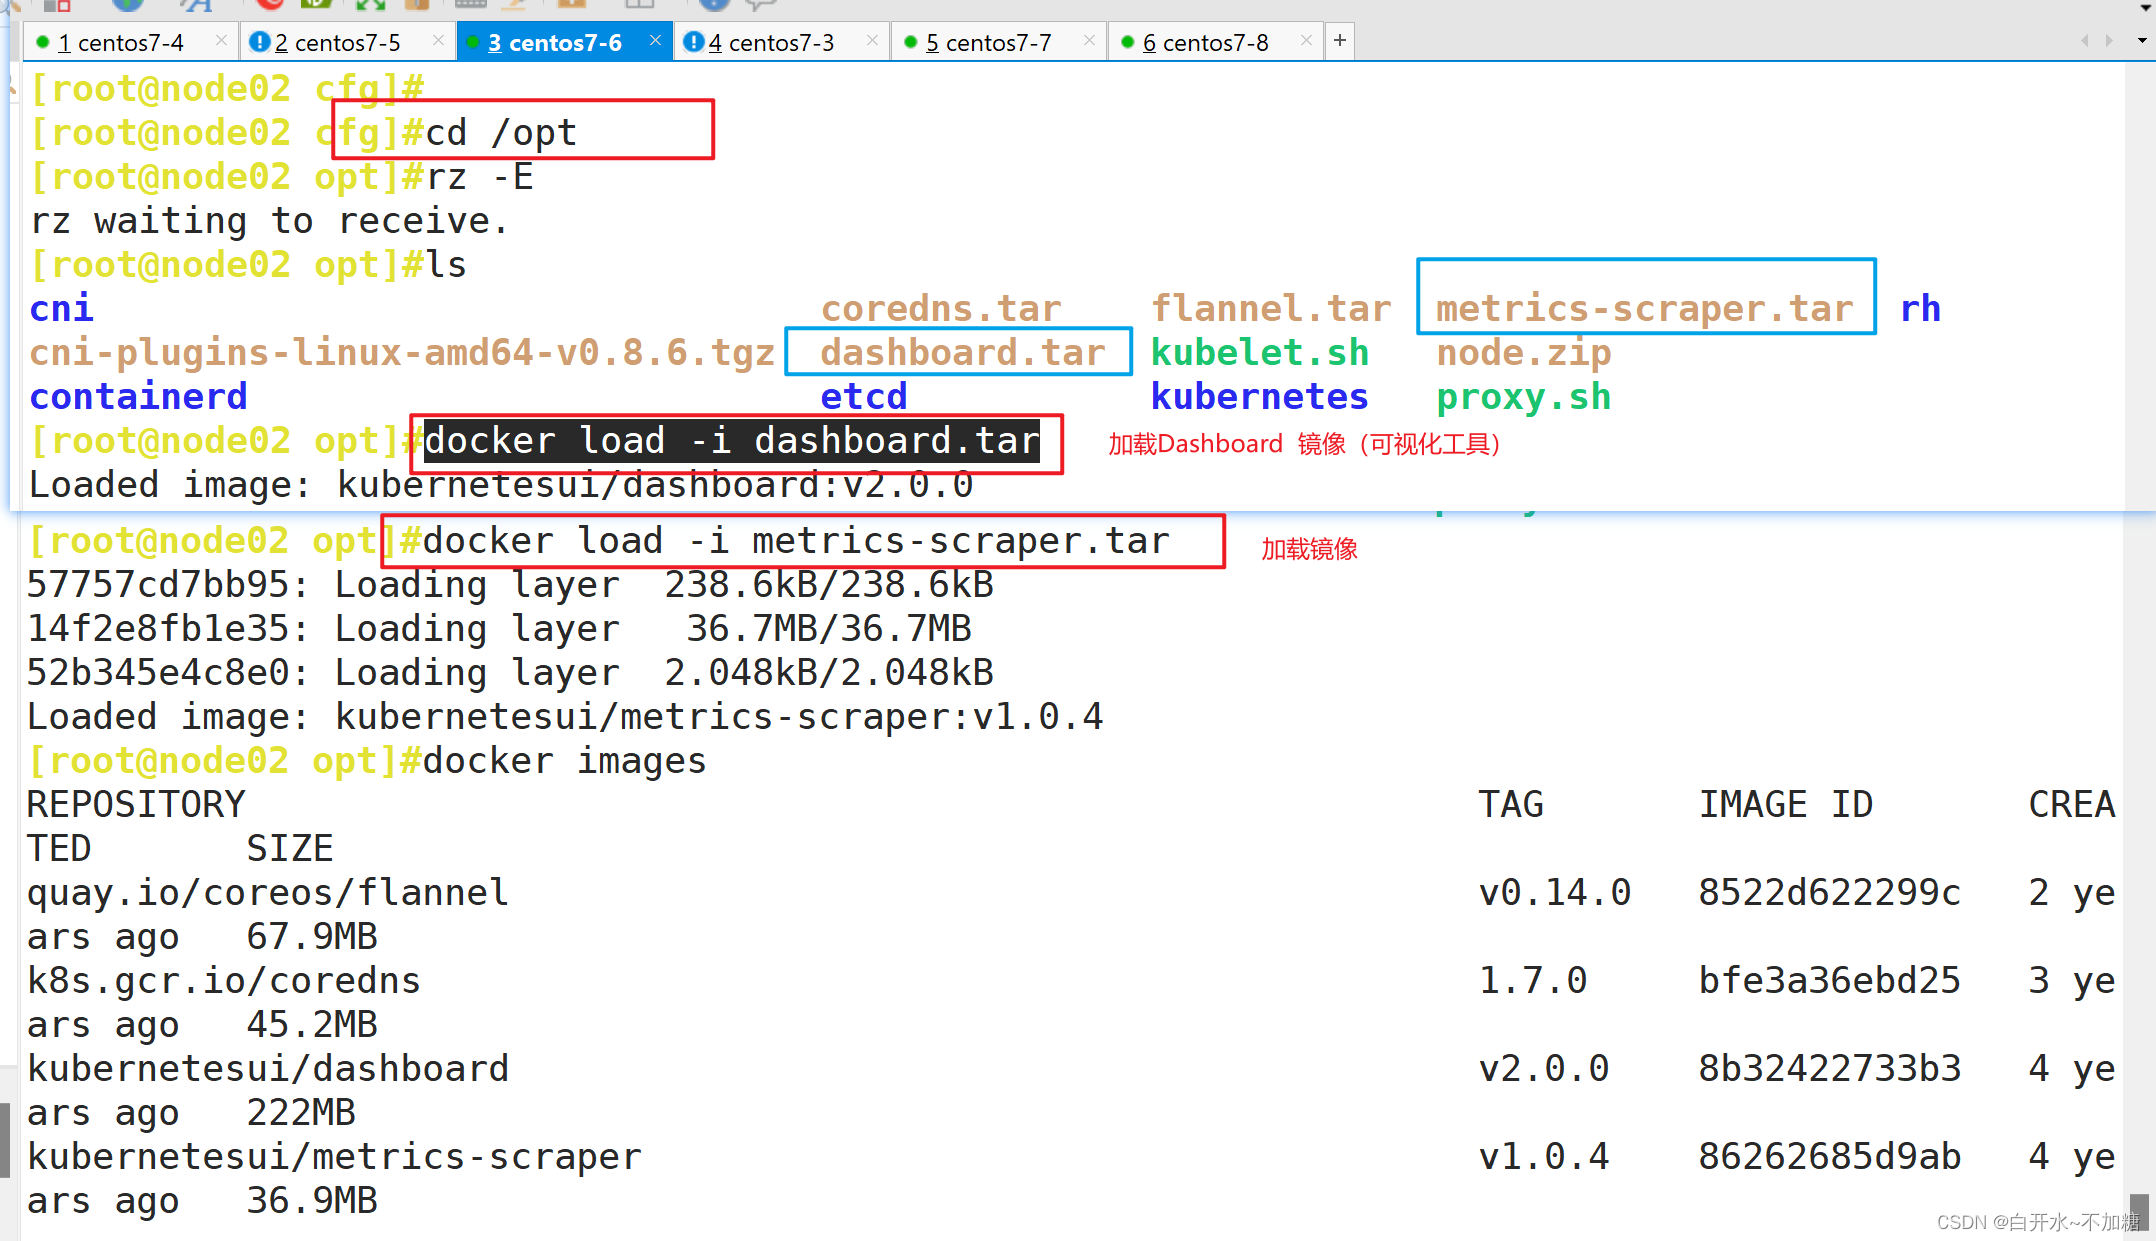Screen dimensions: 2156x1241
Task: Open the 4 centos7-3 session tab
Action: [x=781, y=42]
